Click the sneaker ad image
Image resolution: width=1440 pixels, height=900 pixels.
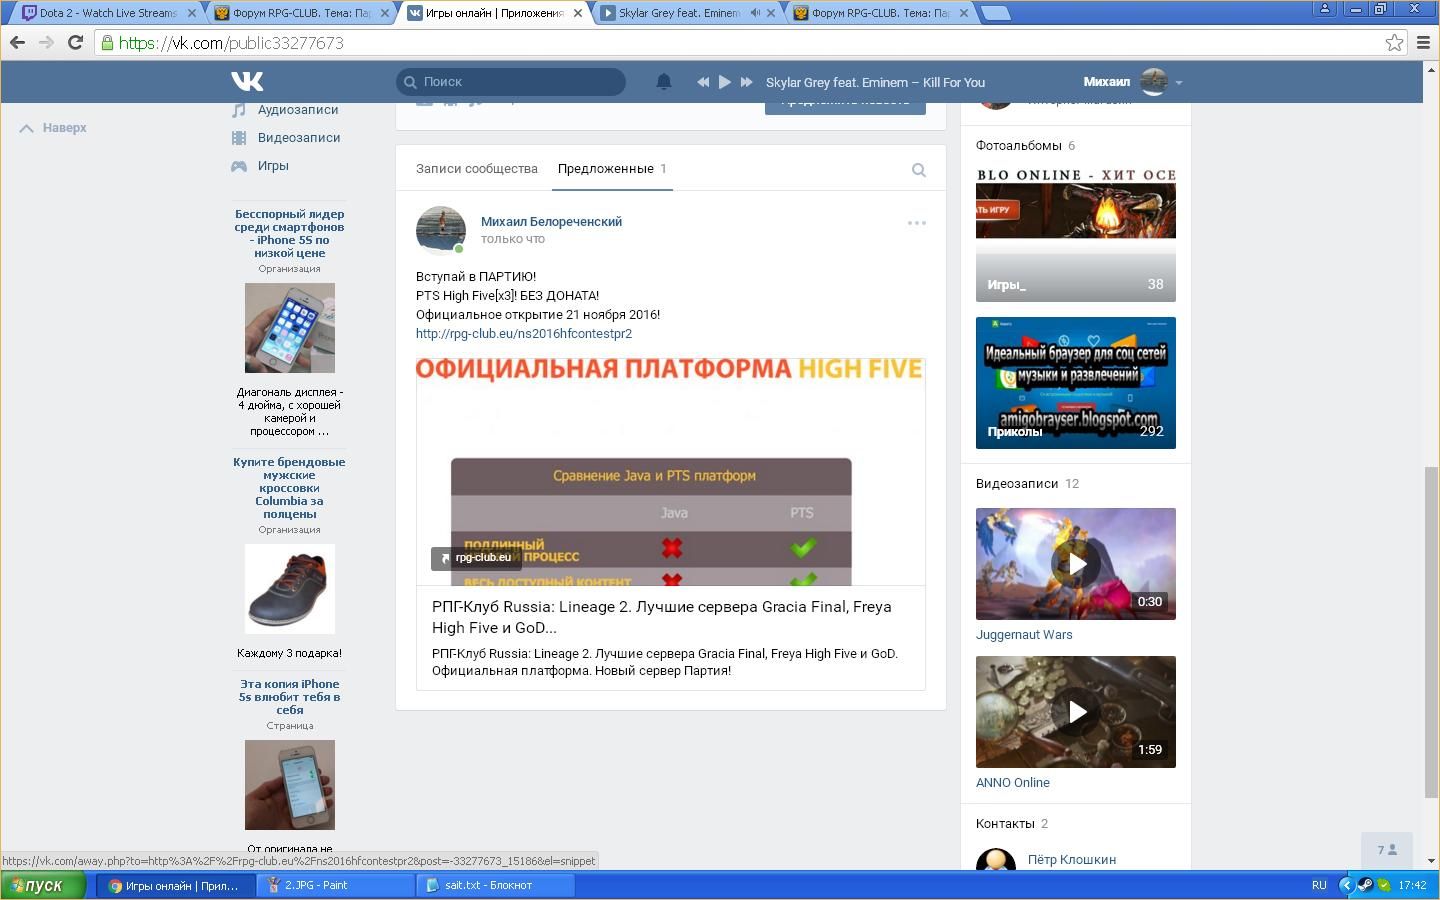coord(290,589)
